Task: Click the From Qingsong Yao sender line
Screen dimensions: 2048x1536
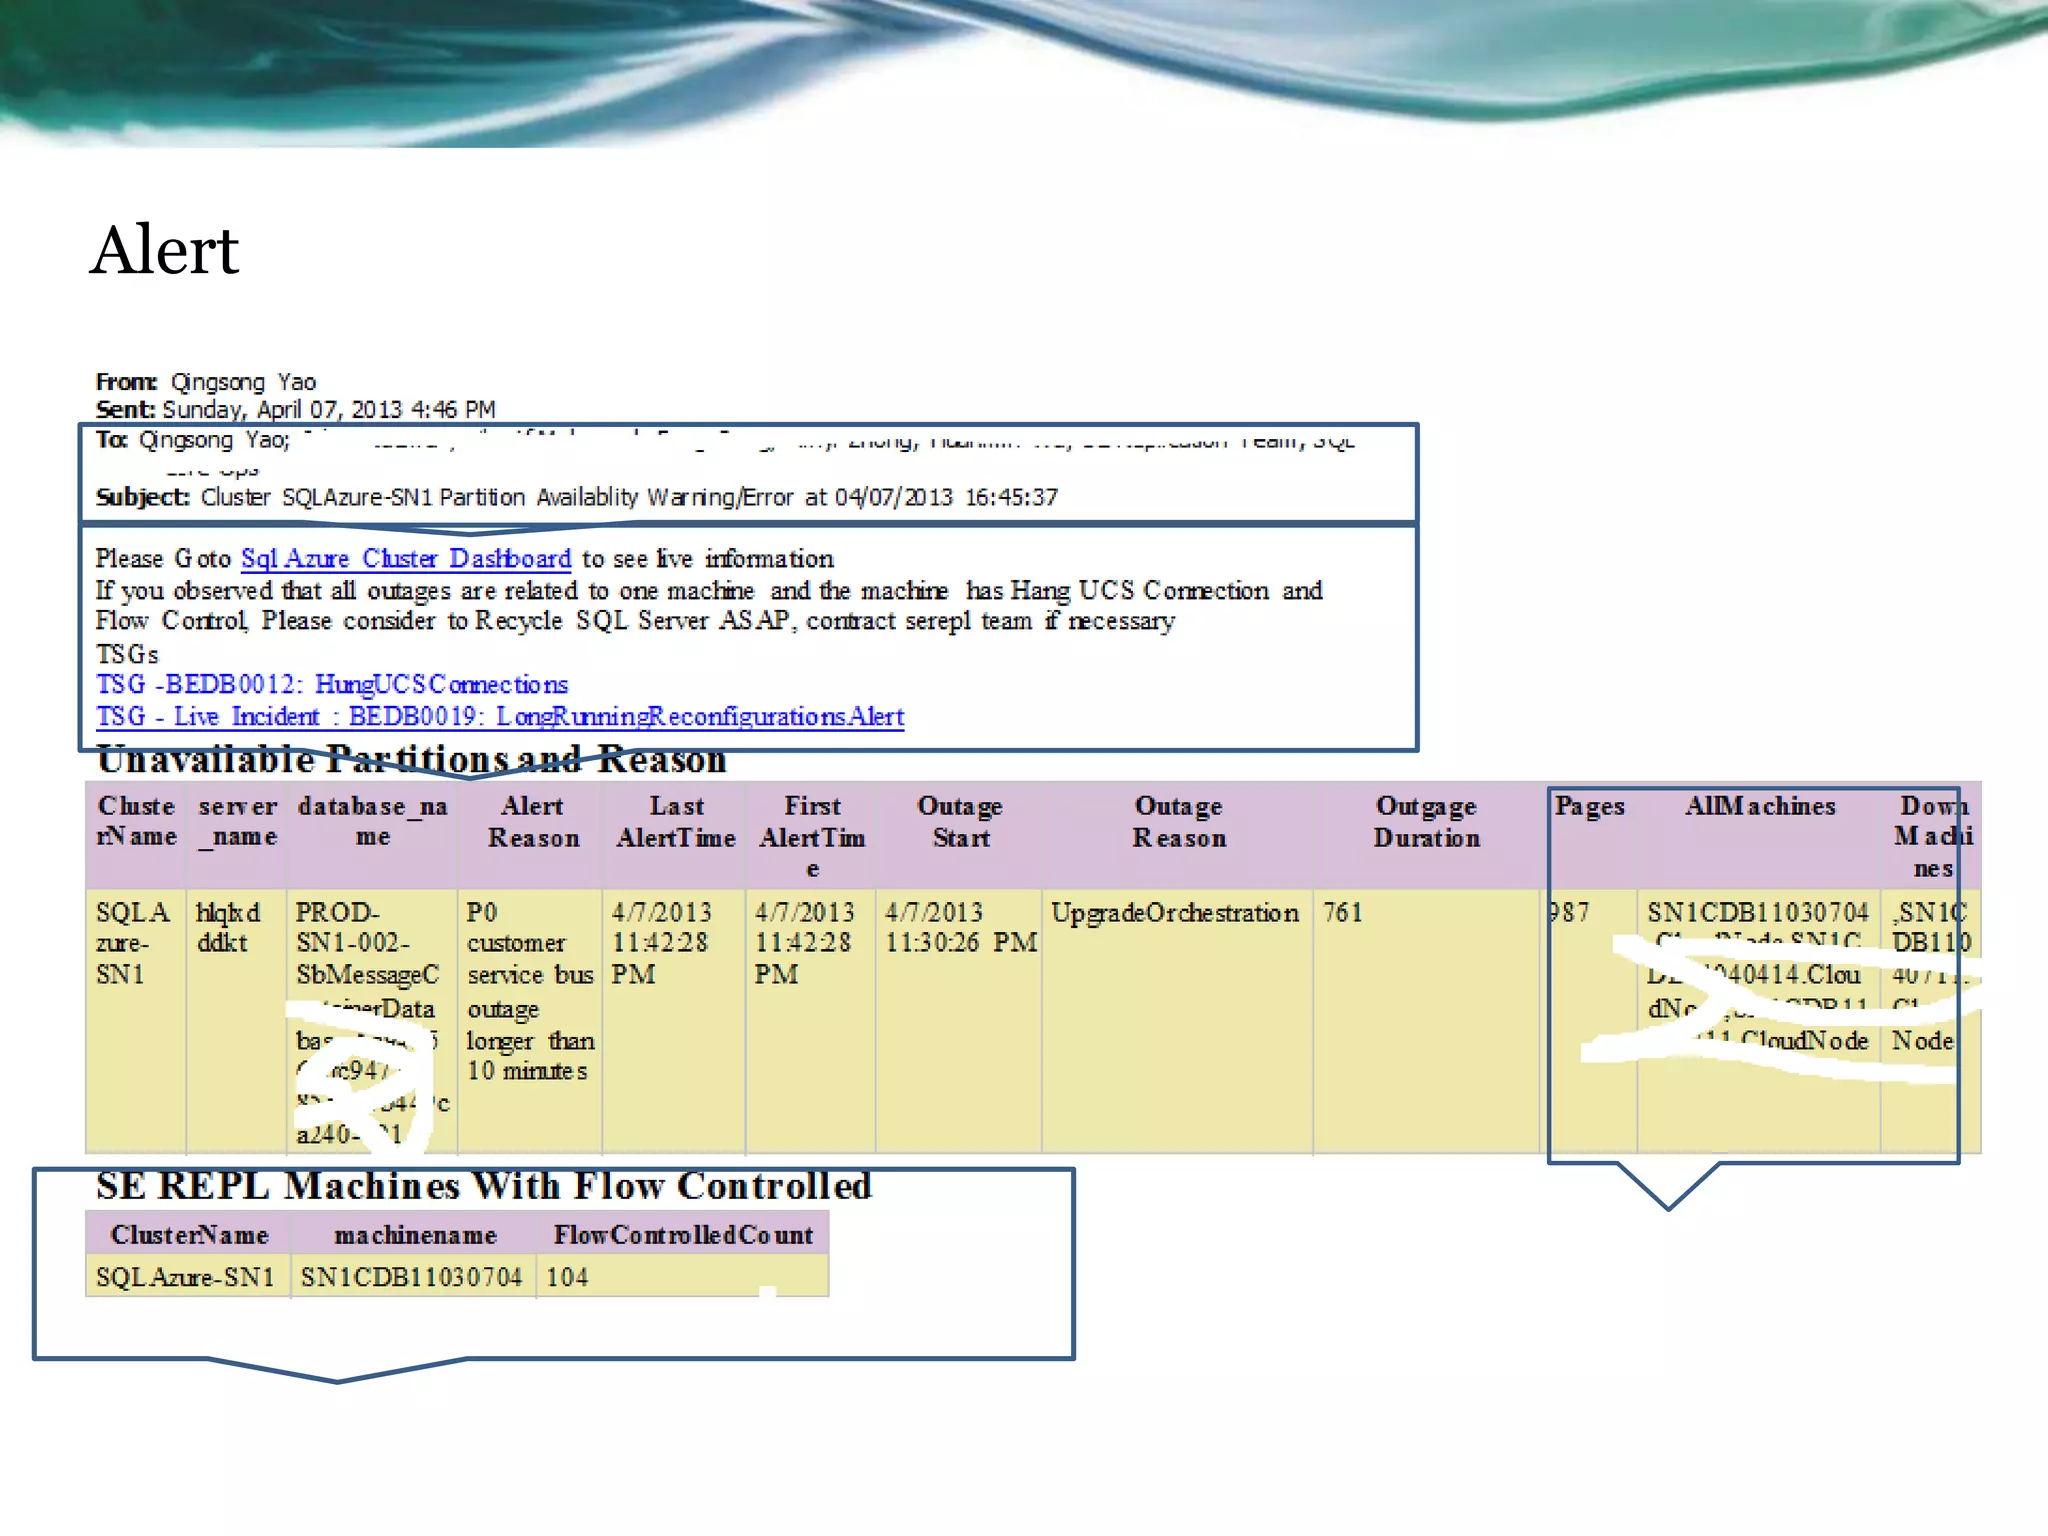Action: (x=206, y=382)
